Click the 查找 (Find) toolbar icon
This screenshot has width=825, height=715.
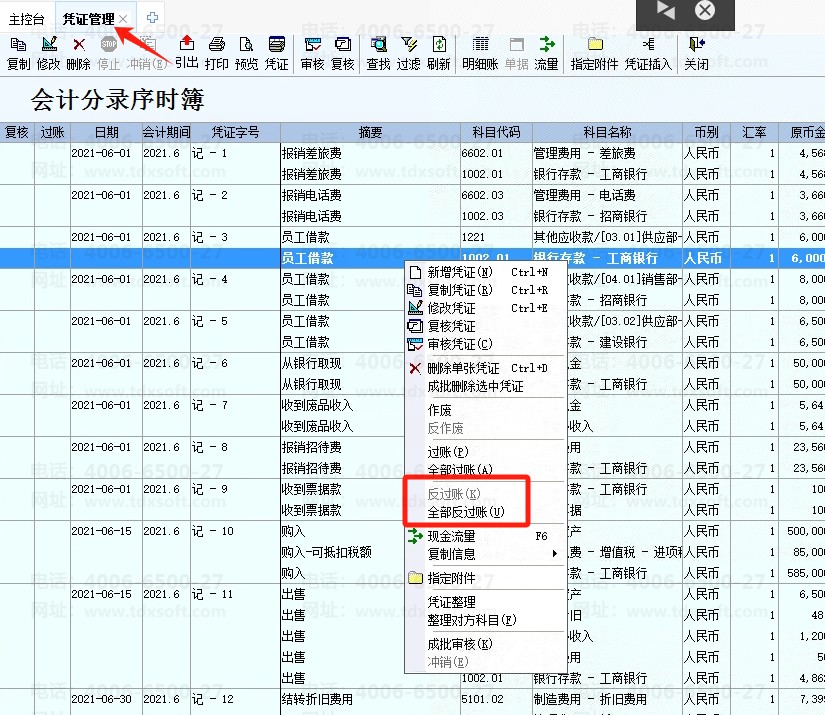point(378,52)
